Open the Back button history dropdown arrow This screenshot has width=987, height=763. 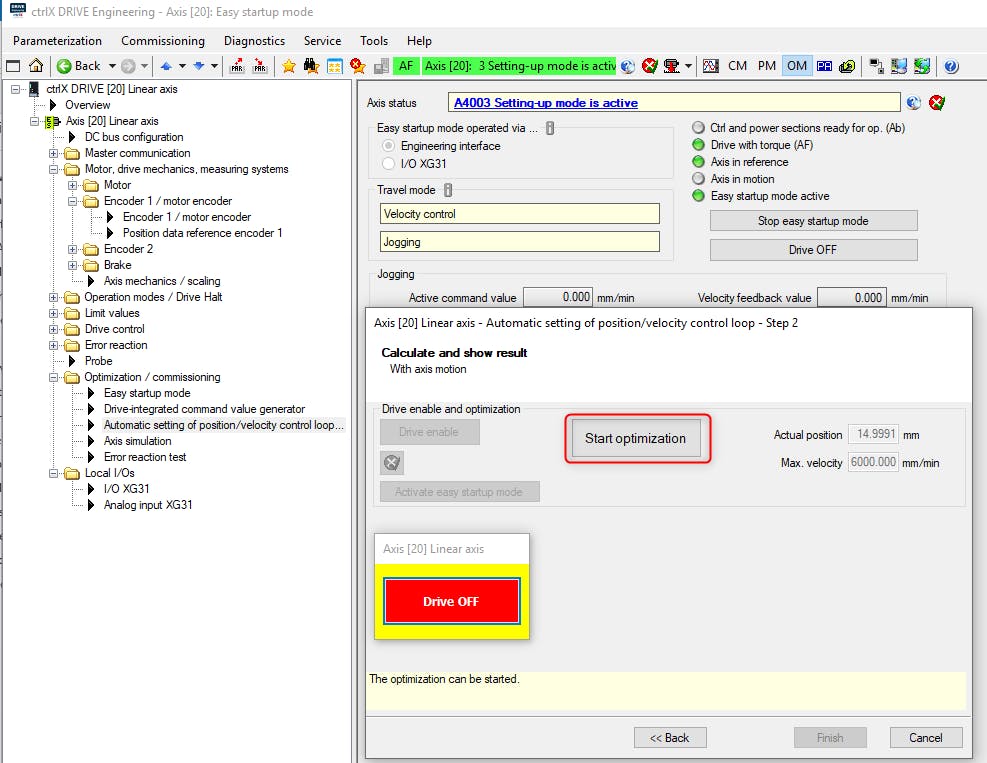click(112, 65)
